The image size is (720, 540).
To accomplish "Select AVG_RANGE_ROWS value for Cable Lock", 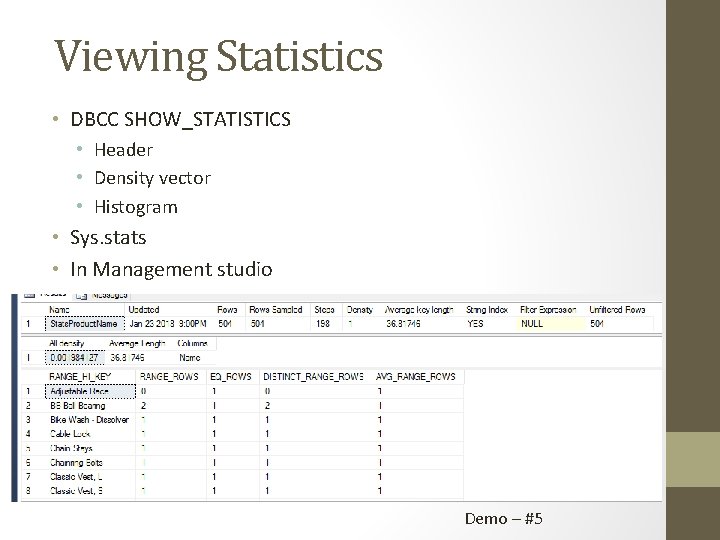I will (x=380, y=434).
